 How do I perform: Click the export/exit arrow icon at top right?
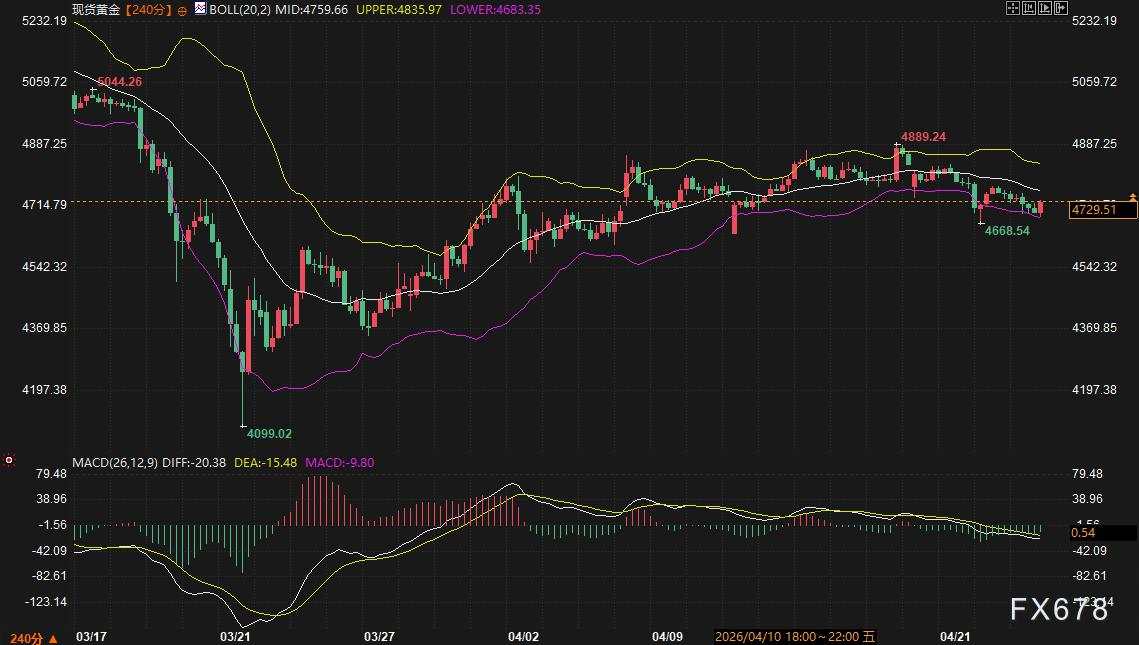point(1061,8)
